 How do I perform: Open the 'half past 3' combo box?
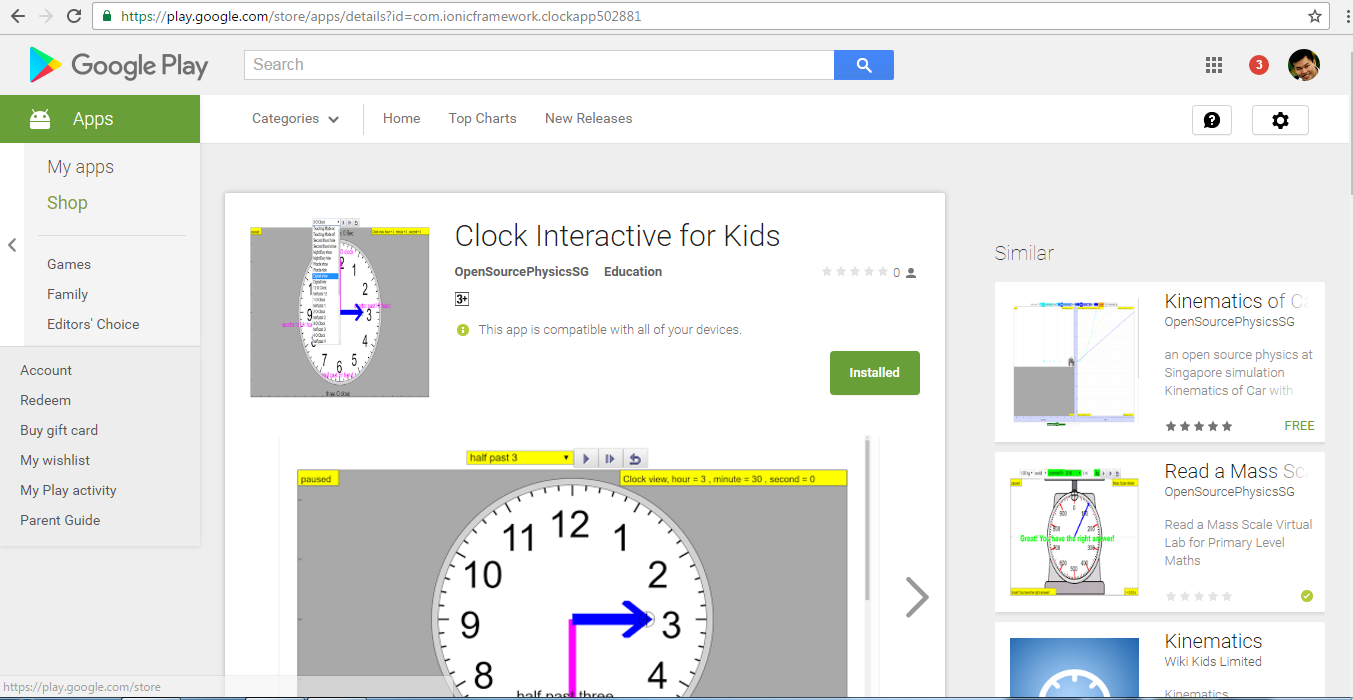pyautogui.click(x=519, y=458)
